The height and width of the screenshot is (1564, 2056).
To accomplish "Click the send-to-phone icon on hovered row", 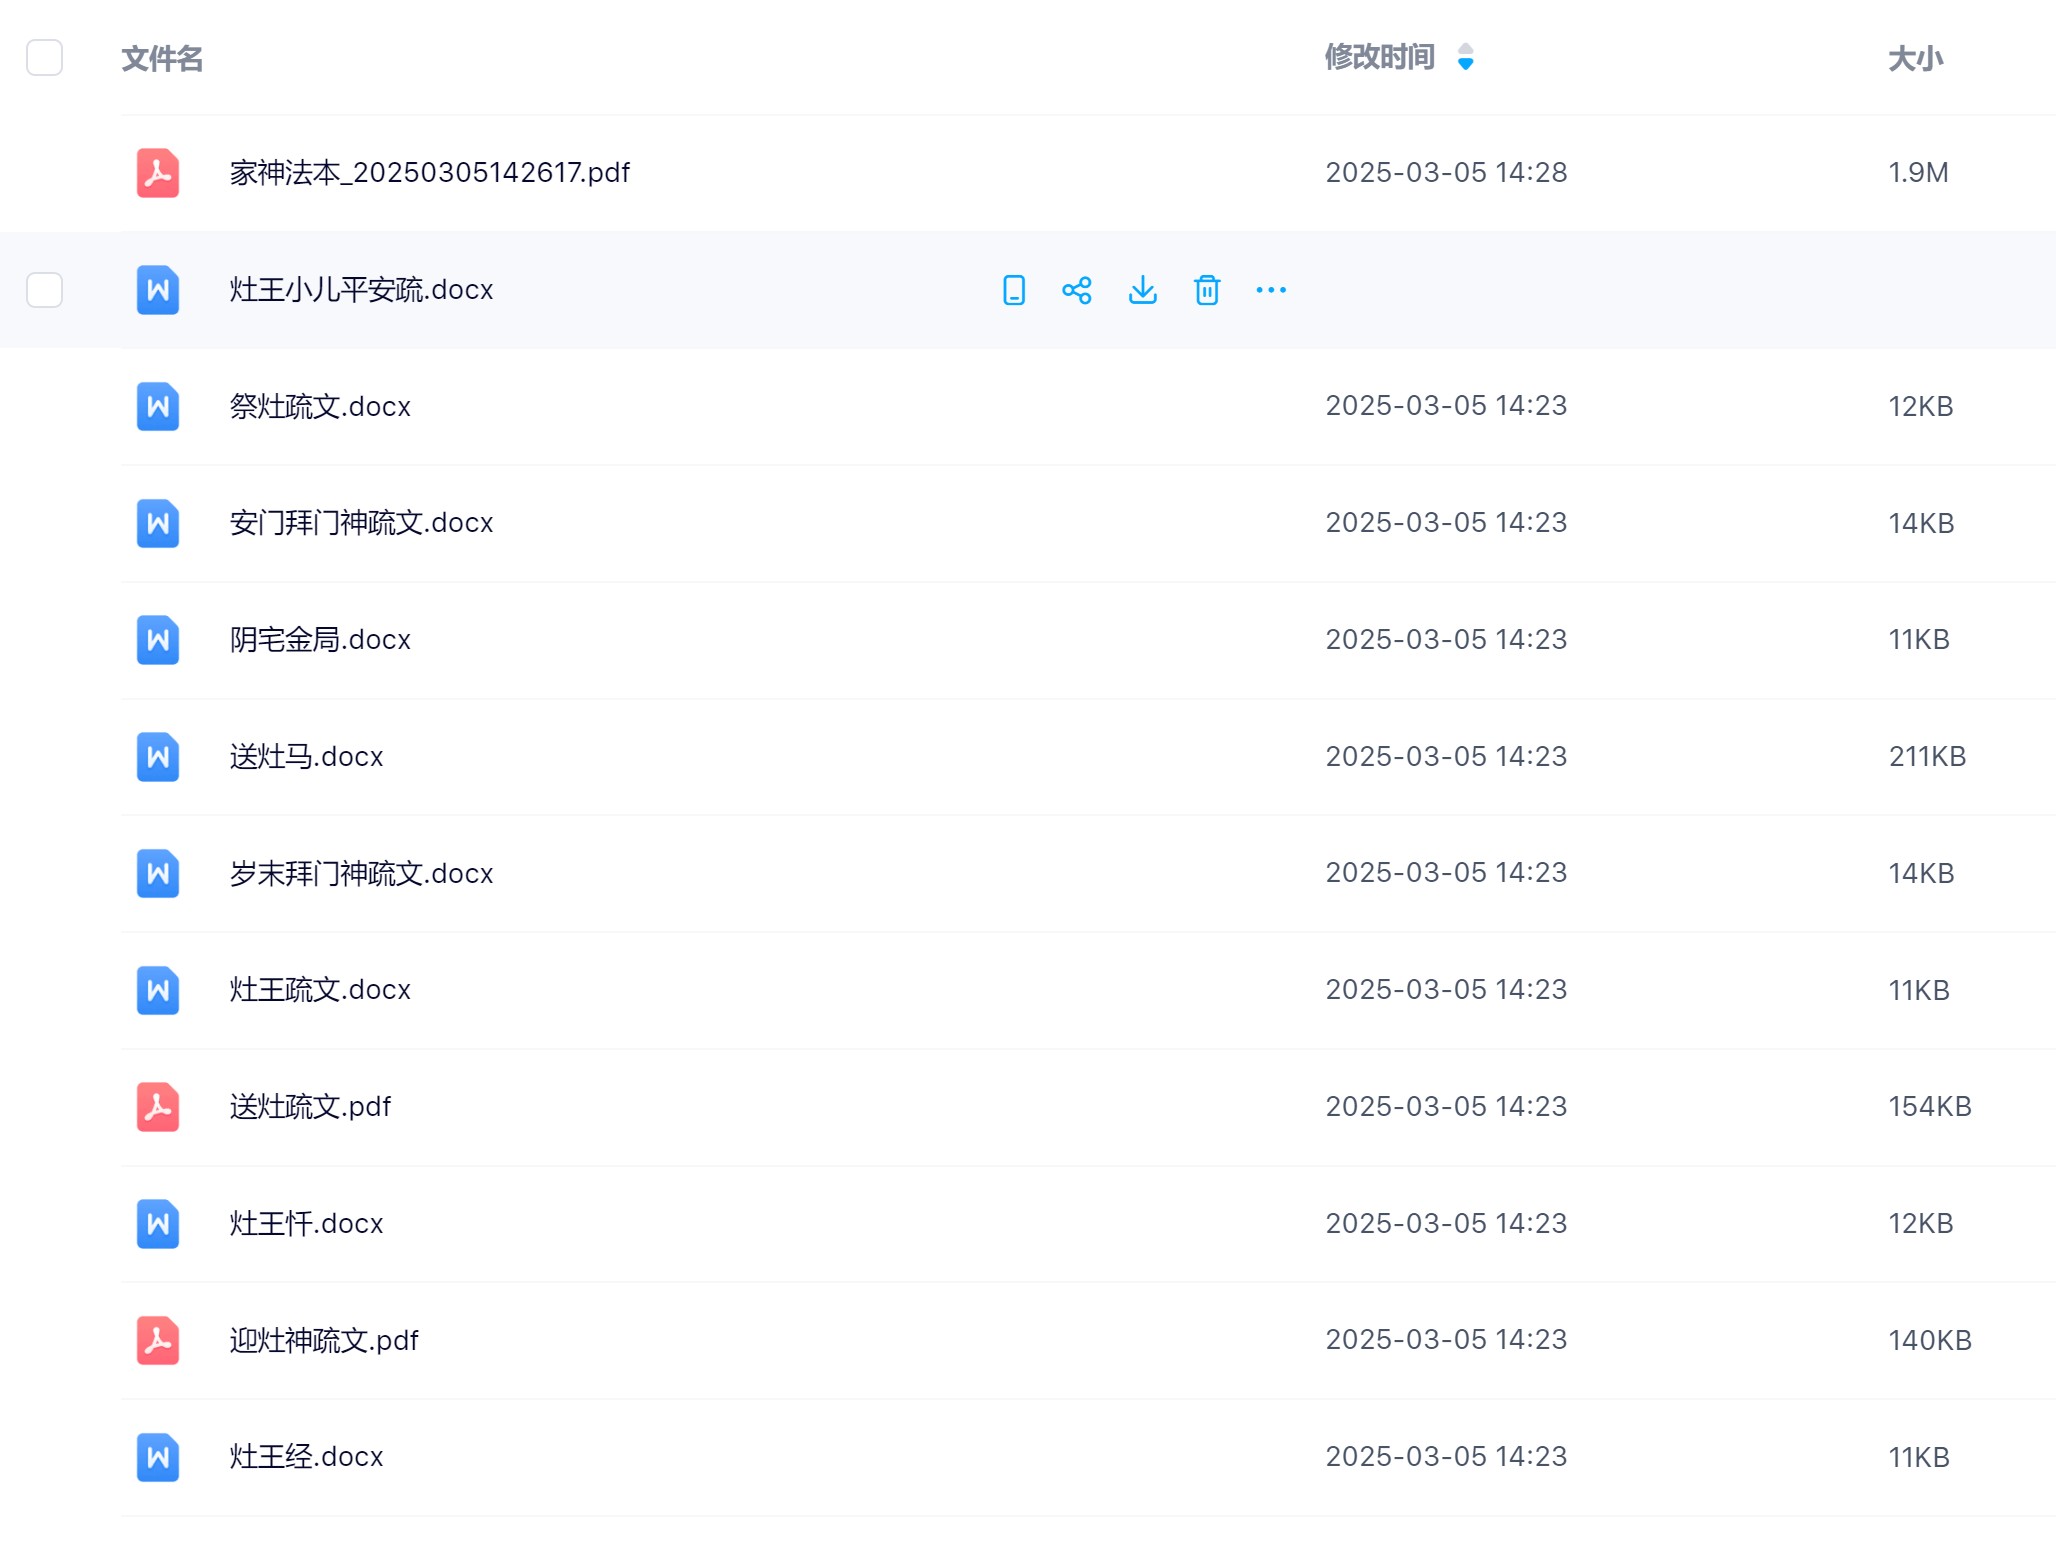I will 1013,290.
